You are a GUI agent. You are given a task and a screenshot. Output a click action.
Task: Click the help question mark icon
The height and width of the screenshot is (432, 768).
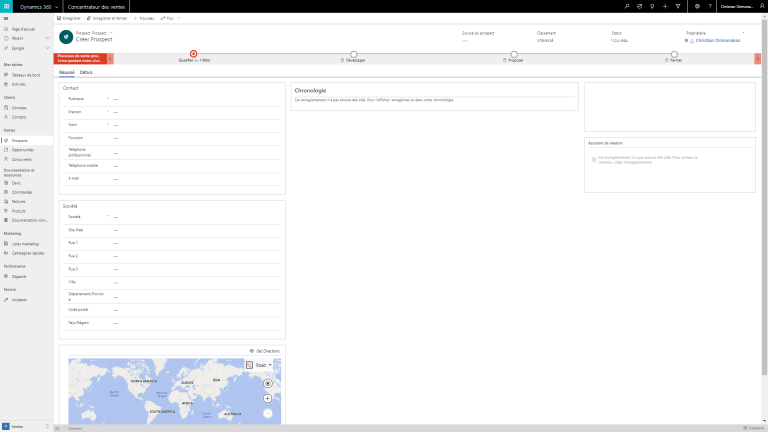click(x=710, y=6)
